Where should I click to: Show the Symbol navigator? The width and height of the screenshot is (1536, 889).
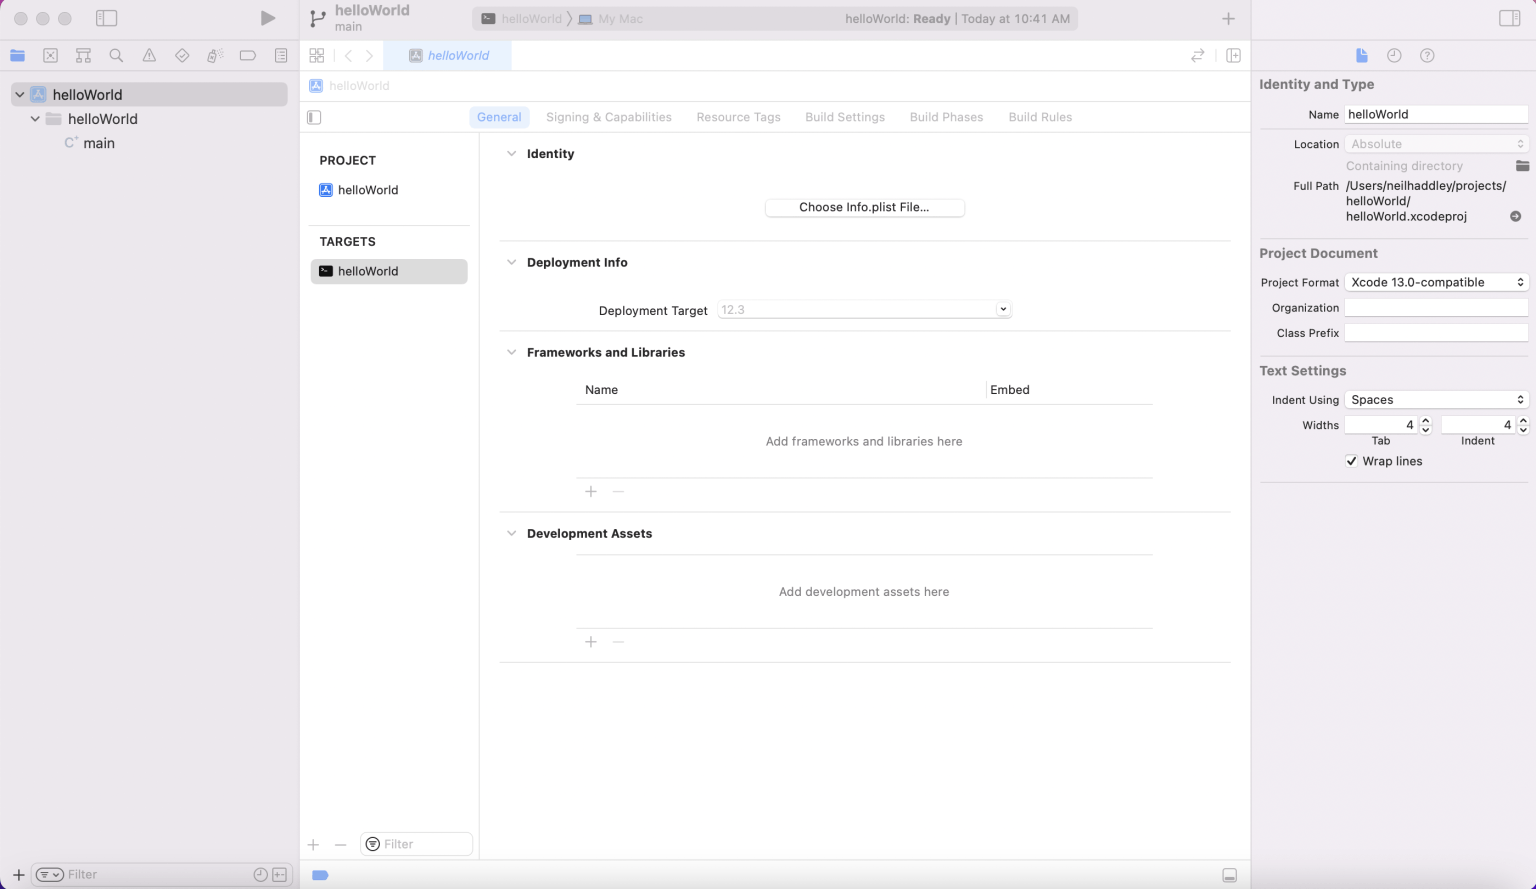coord(84,56)
